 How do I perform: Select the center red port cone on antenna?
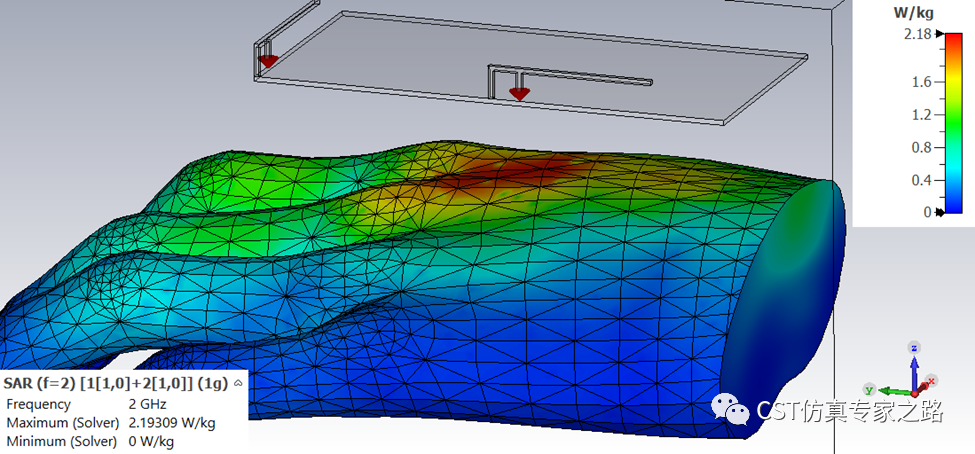click(519, 94)
